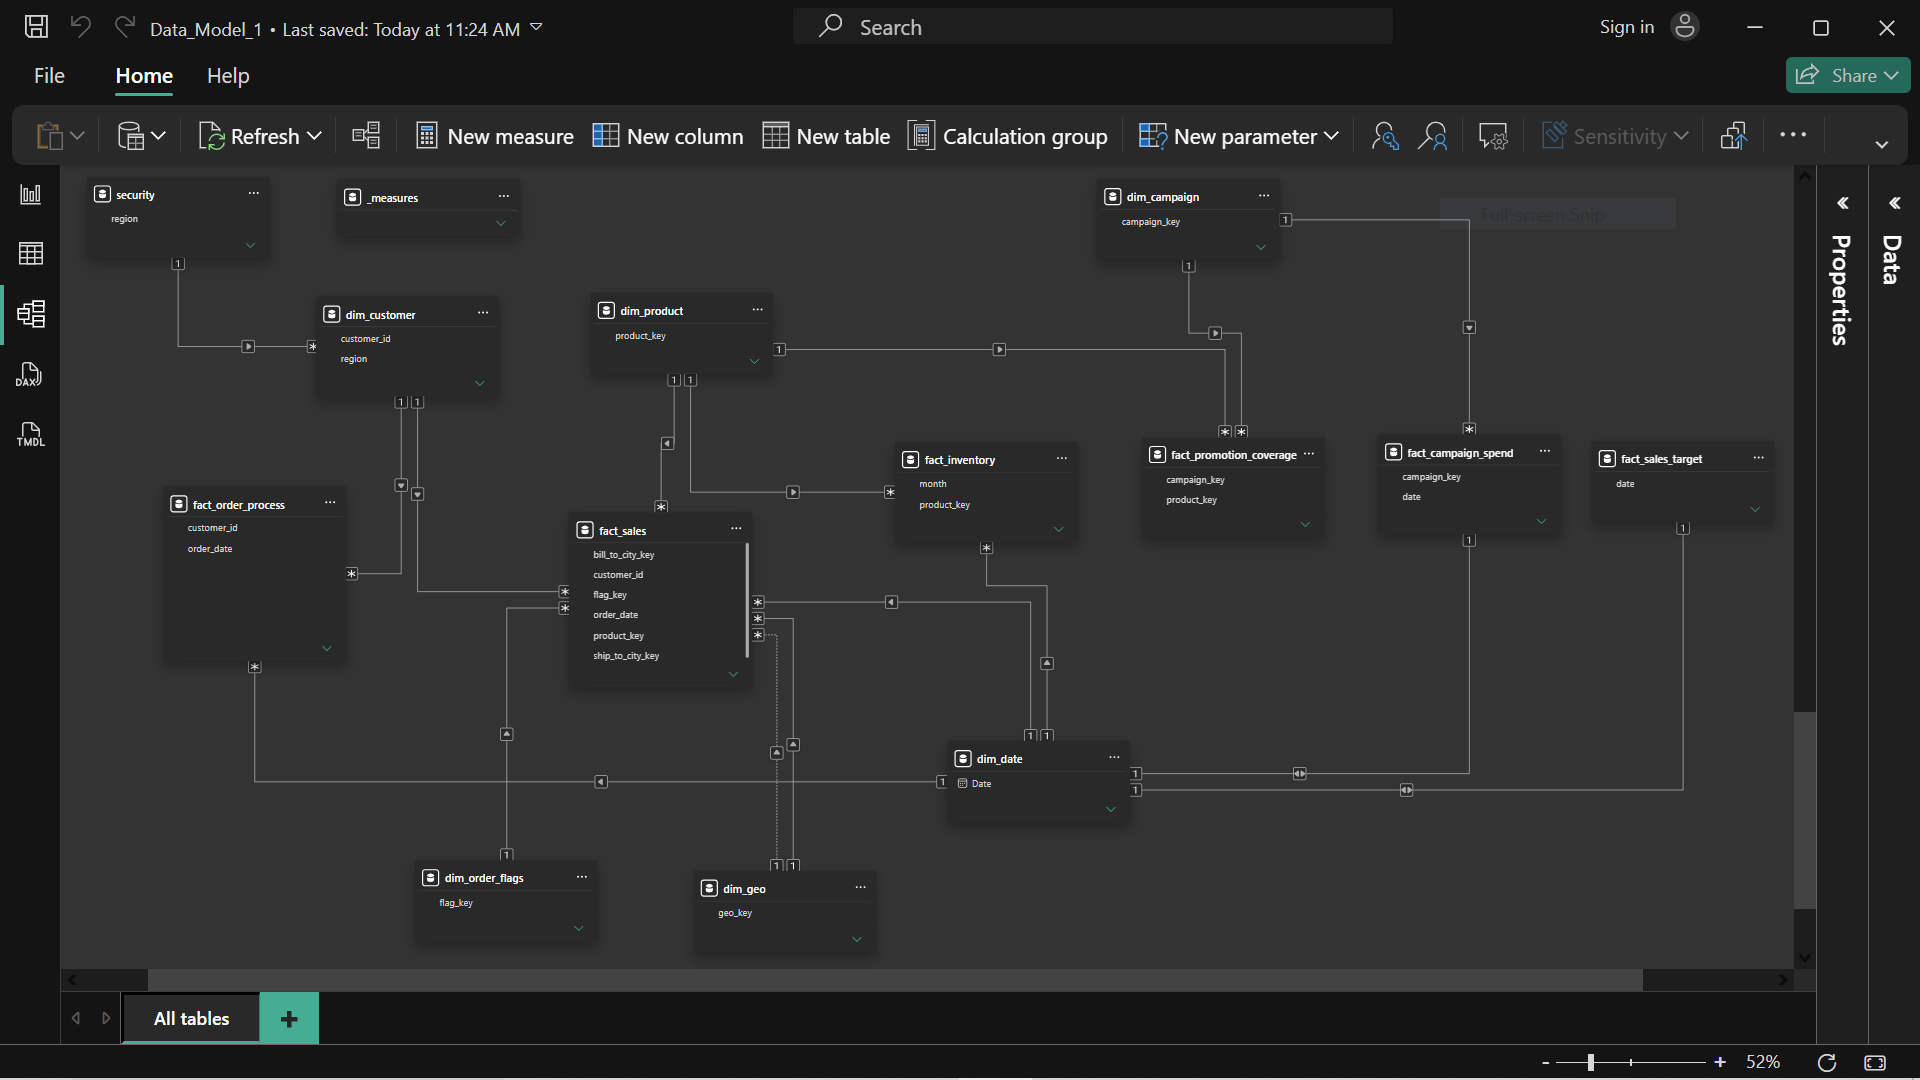Click New column button
The width and height of the screenshot is (1920, 1080).
click(668, 136)
